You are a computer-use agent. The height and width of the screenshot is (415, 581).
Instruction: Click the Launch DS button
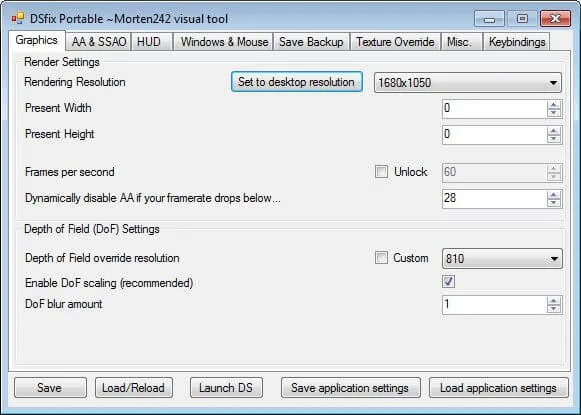(226, 388)
